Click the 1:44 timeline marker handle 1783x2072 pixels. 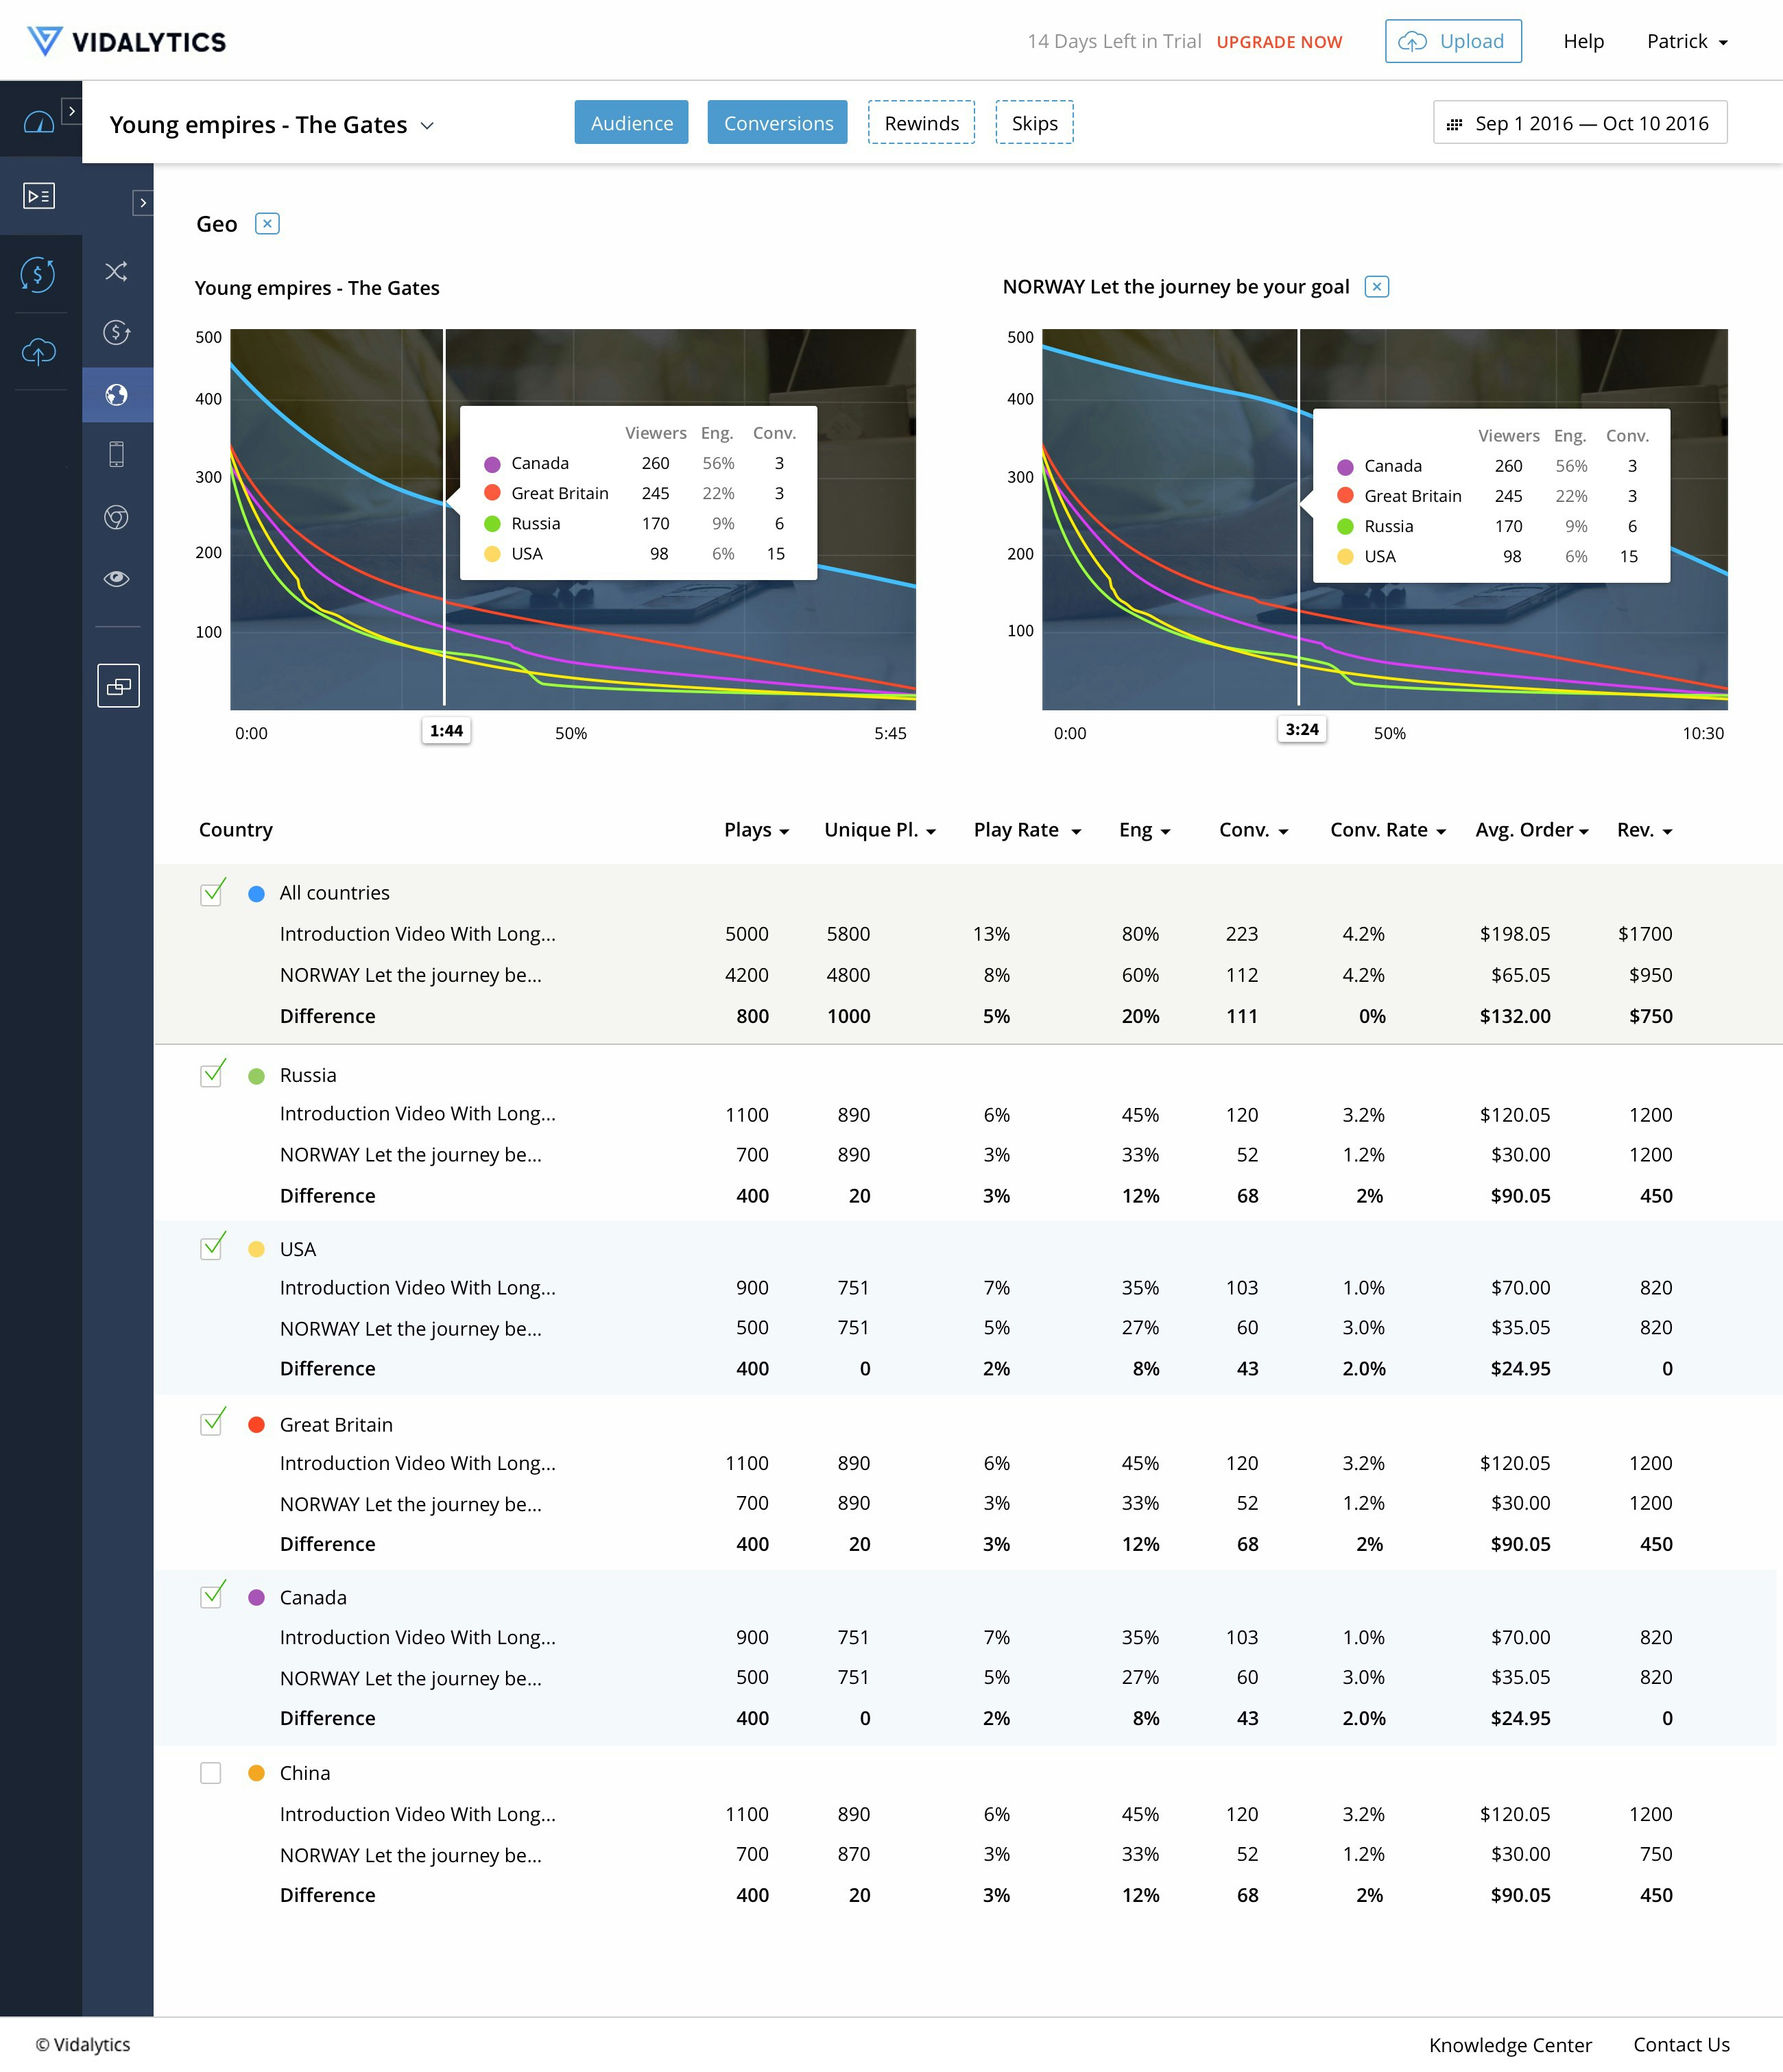[446, 731]
